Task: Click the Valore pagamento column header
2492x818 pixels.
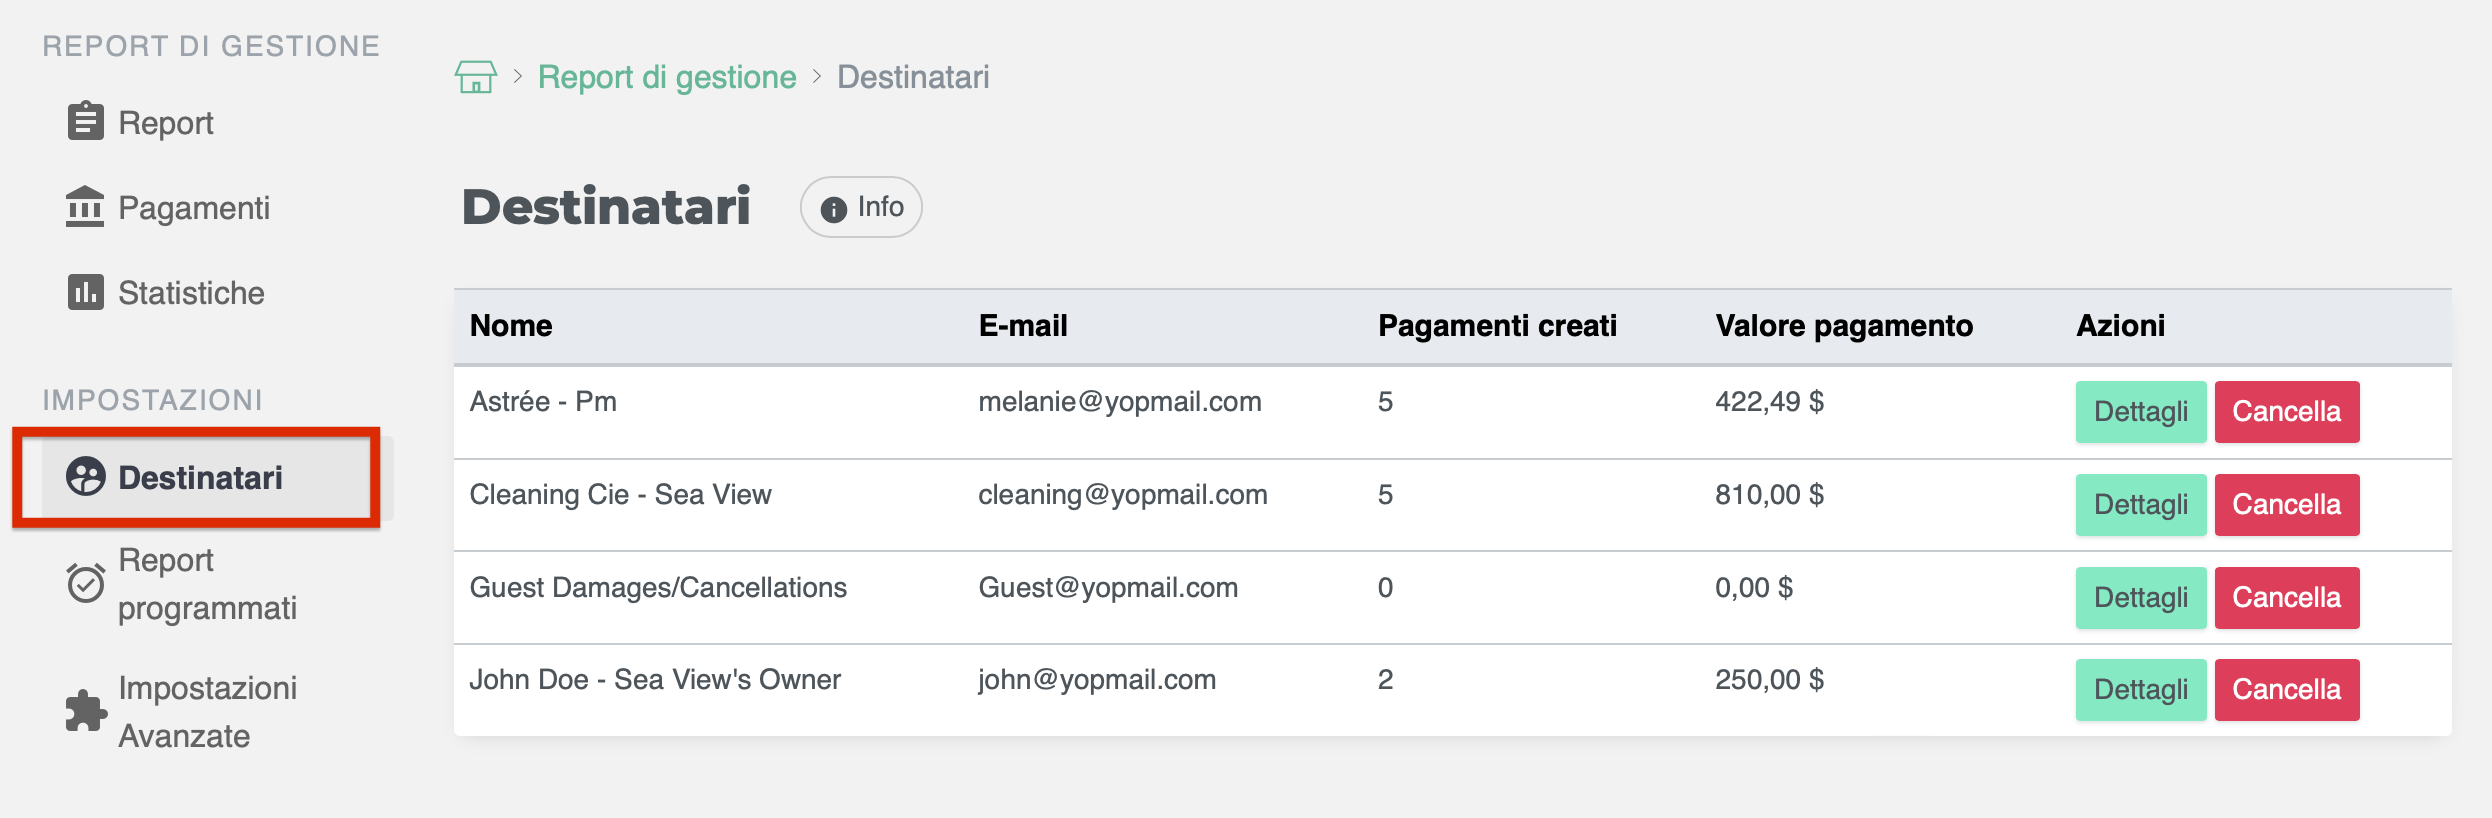Action: pos(1844,326)
